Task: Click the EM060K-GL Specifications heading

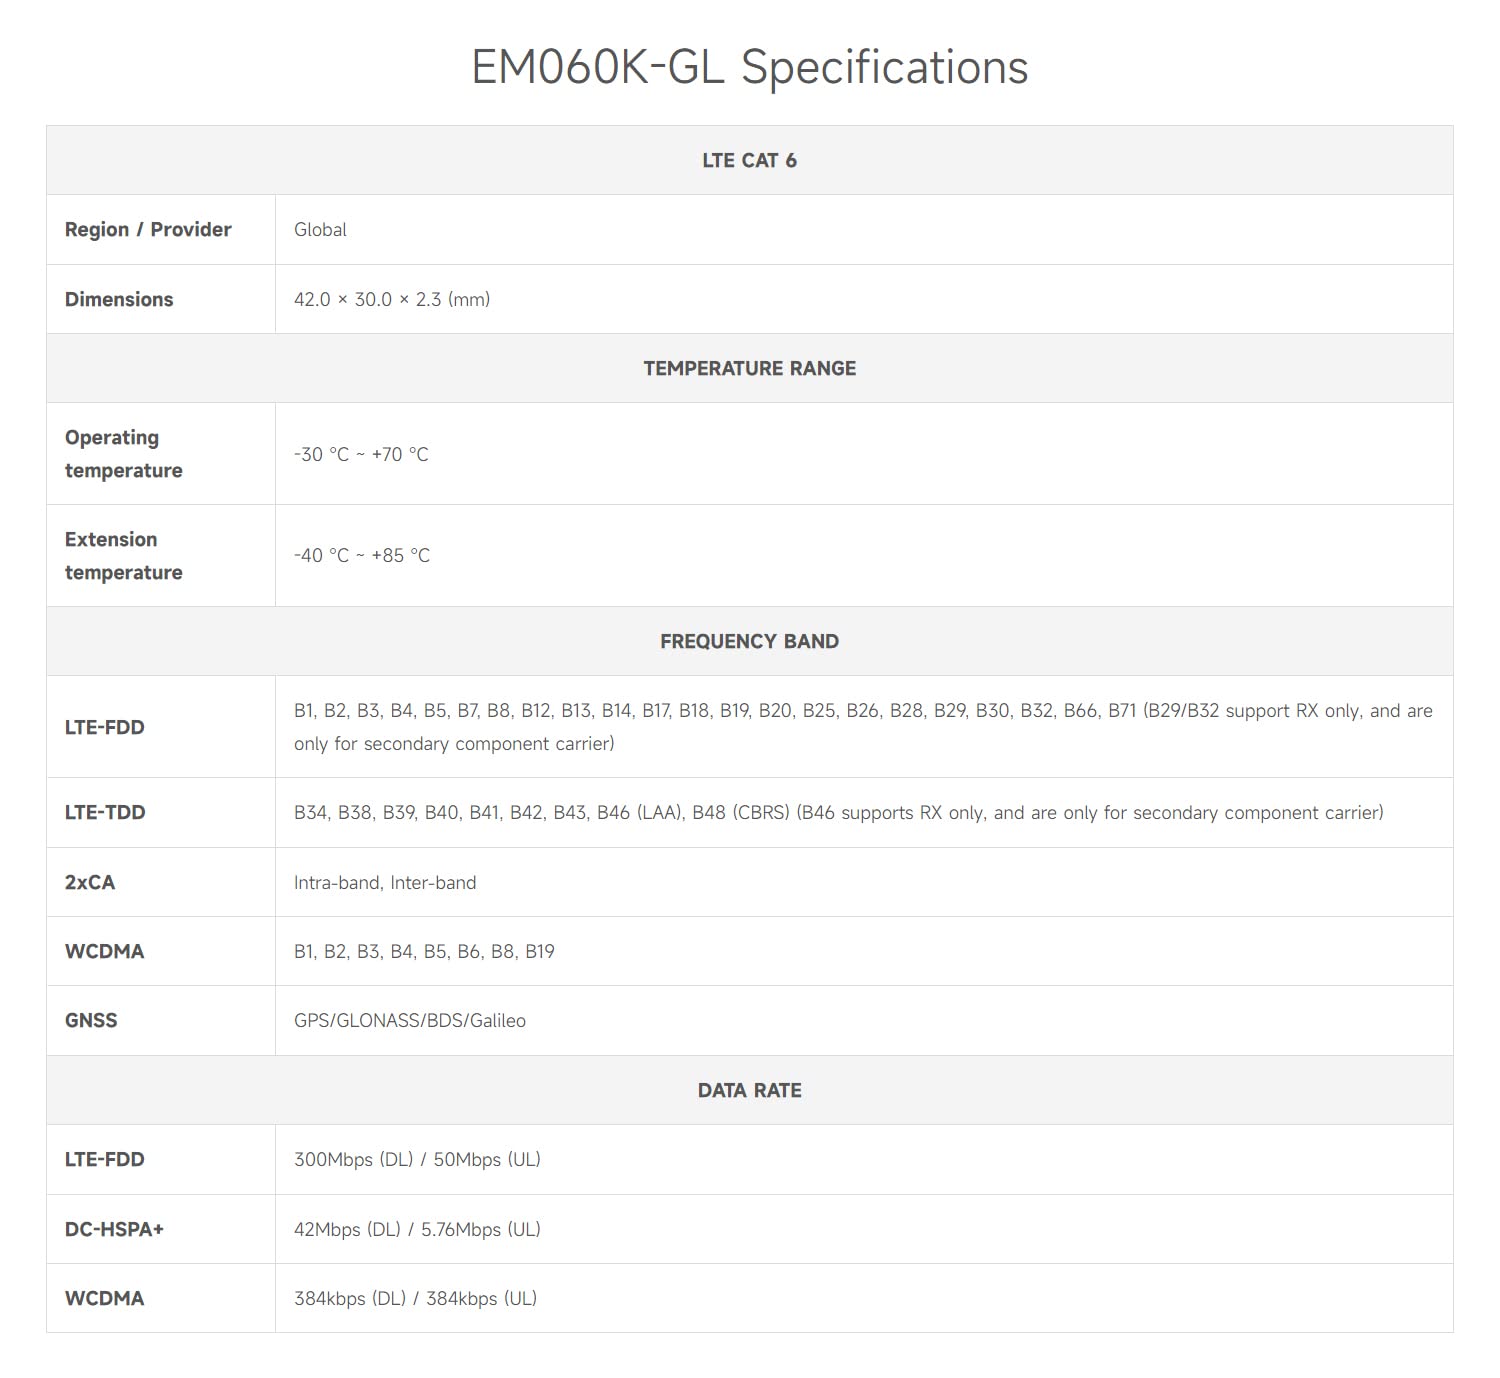Action: coord(749,68)
